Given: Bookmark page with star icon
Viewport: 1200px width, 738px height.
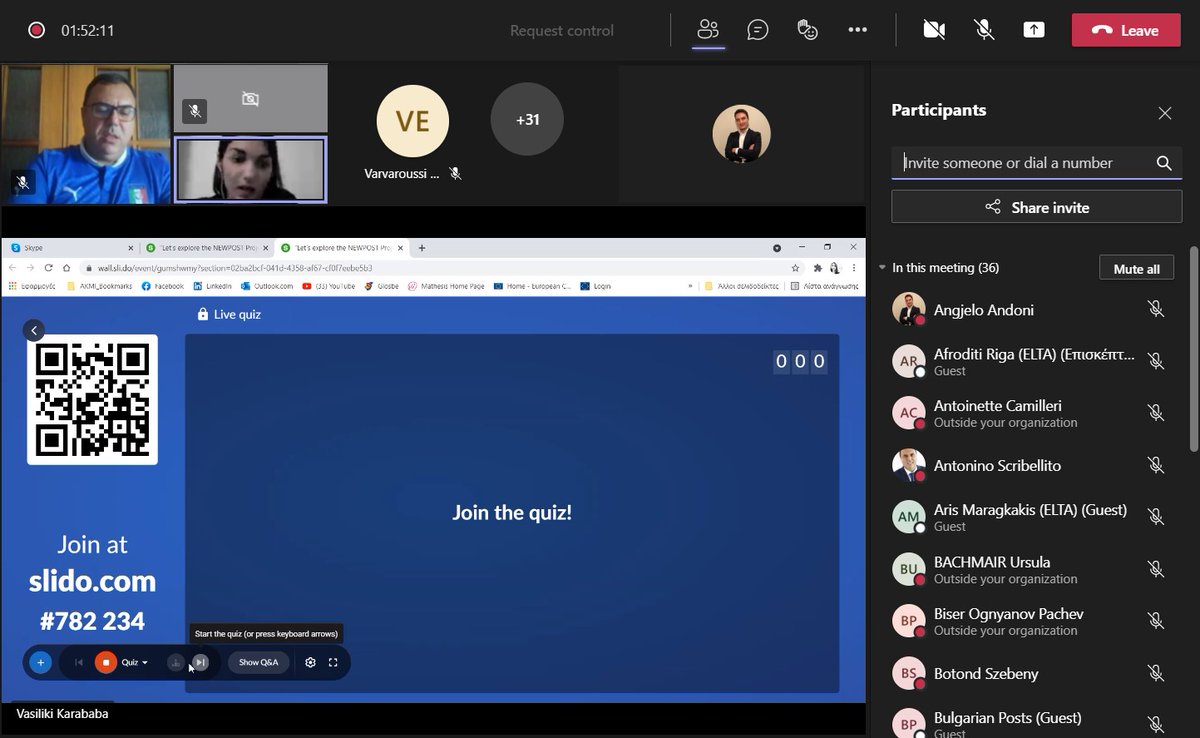Looking at the screenshot, I should [x=795, y=268].
